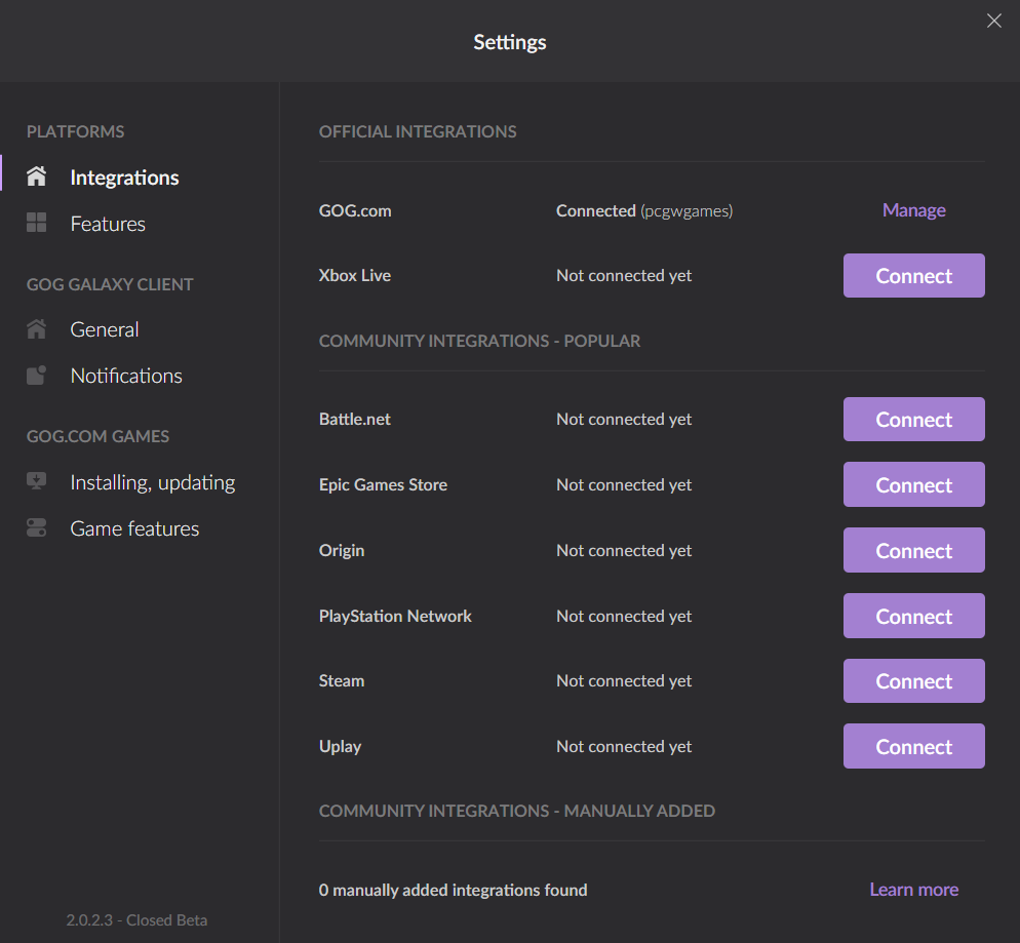Viewport: 1020px width, 943px height.
Task: Select Game features in sidebar
Action: [x=134, y=529]
